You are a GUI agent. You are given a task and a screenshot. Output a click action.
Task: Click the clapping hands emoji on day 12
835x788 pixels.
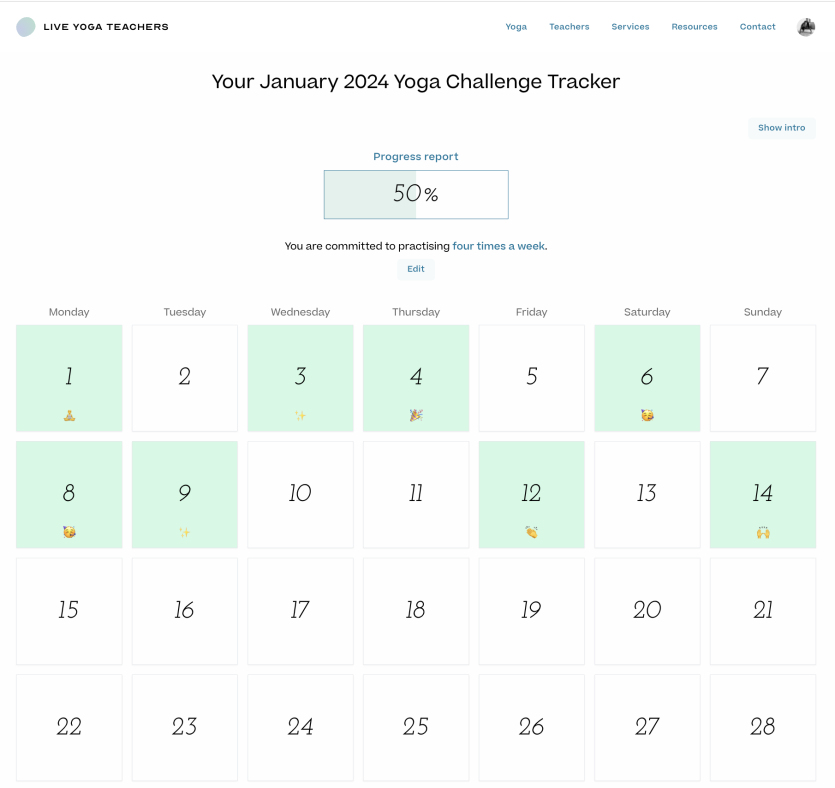pyautogui.click(x=531, y=532)
